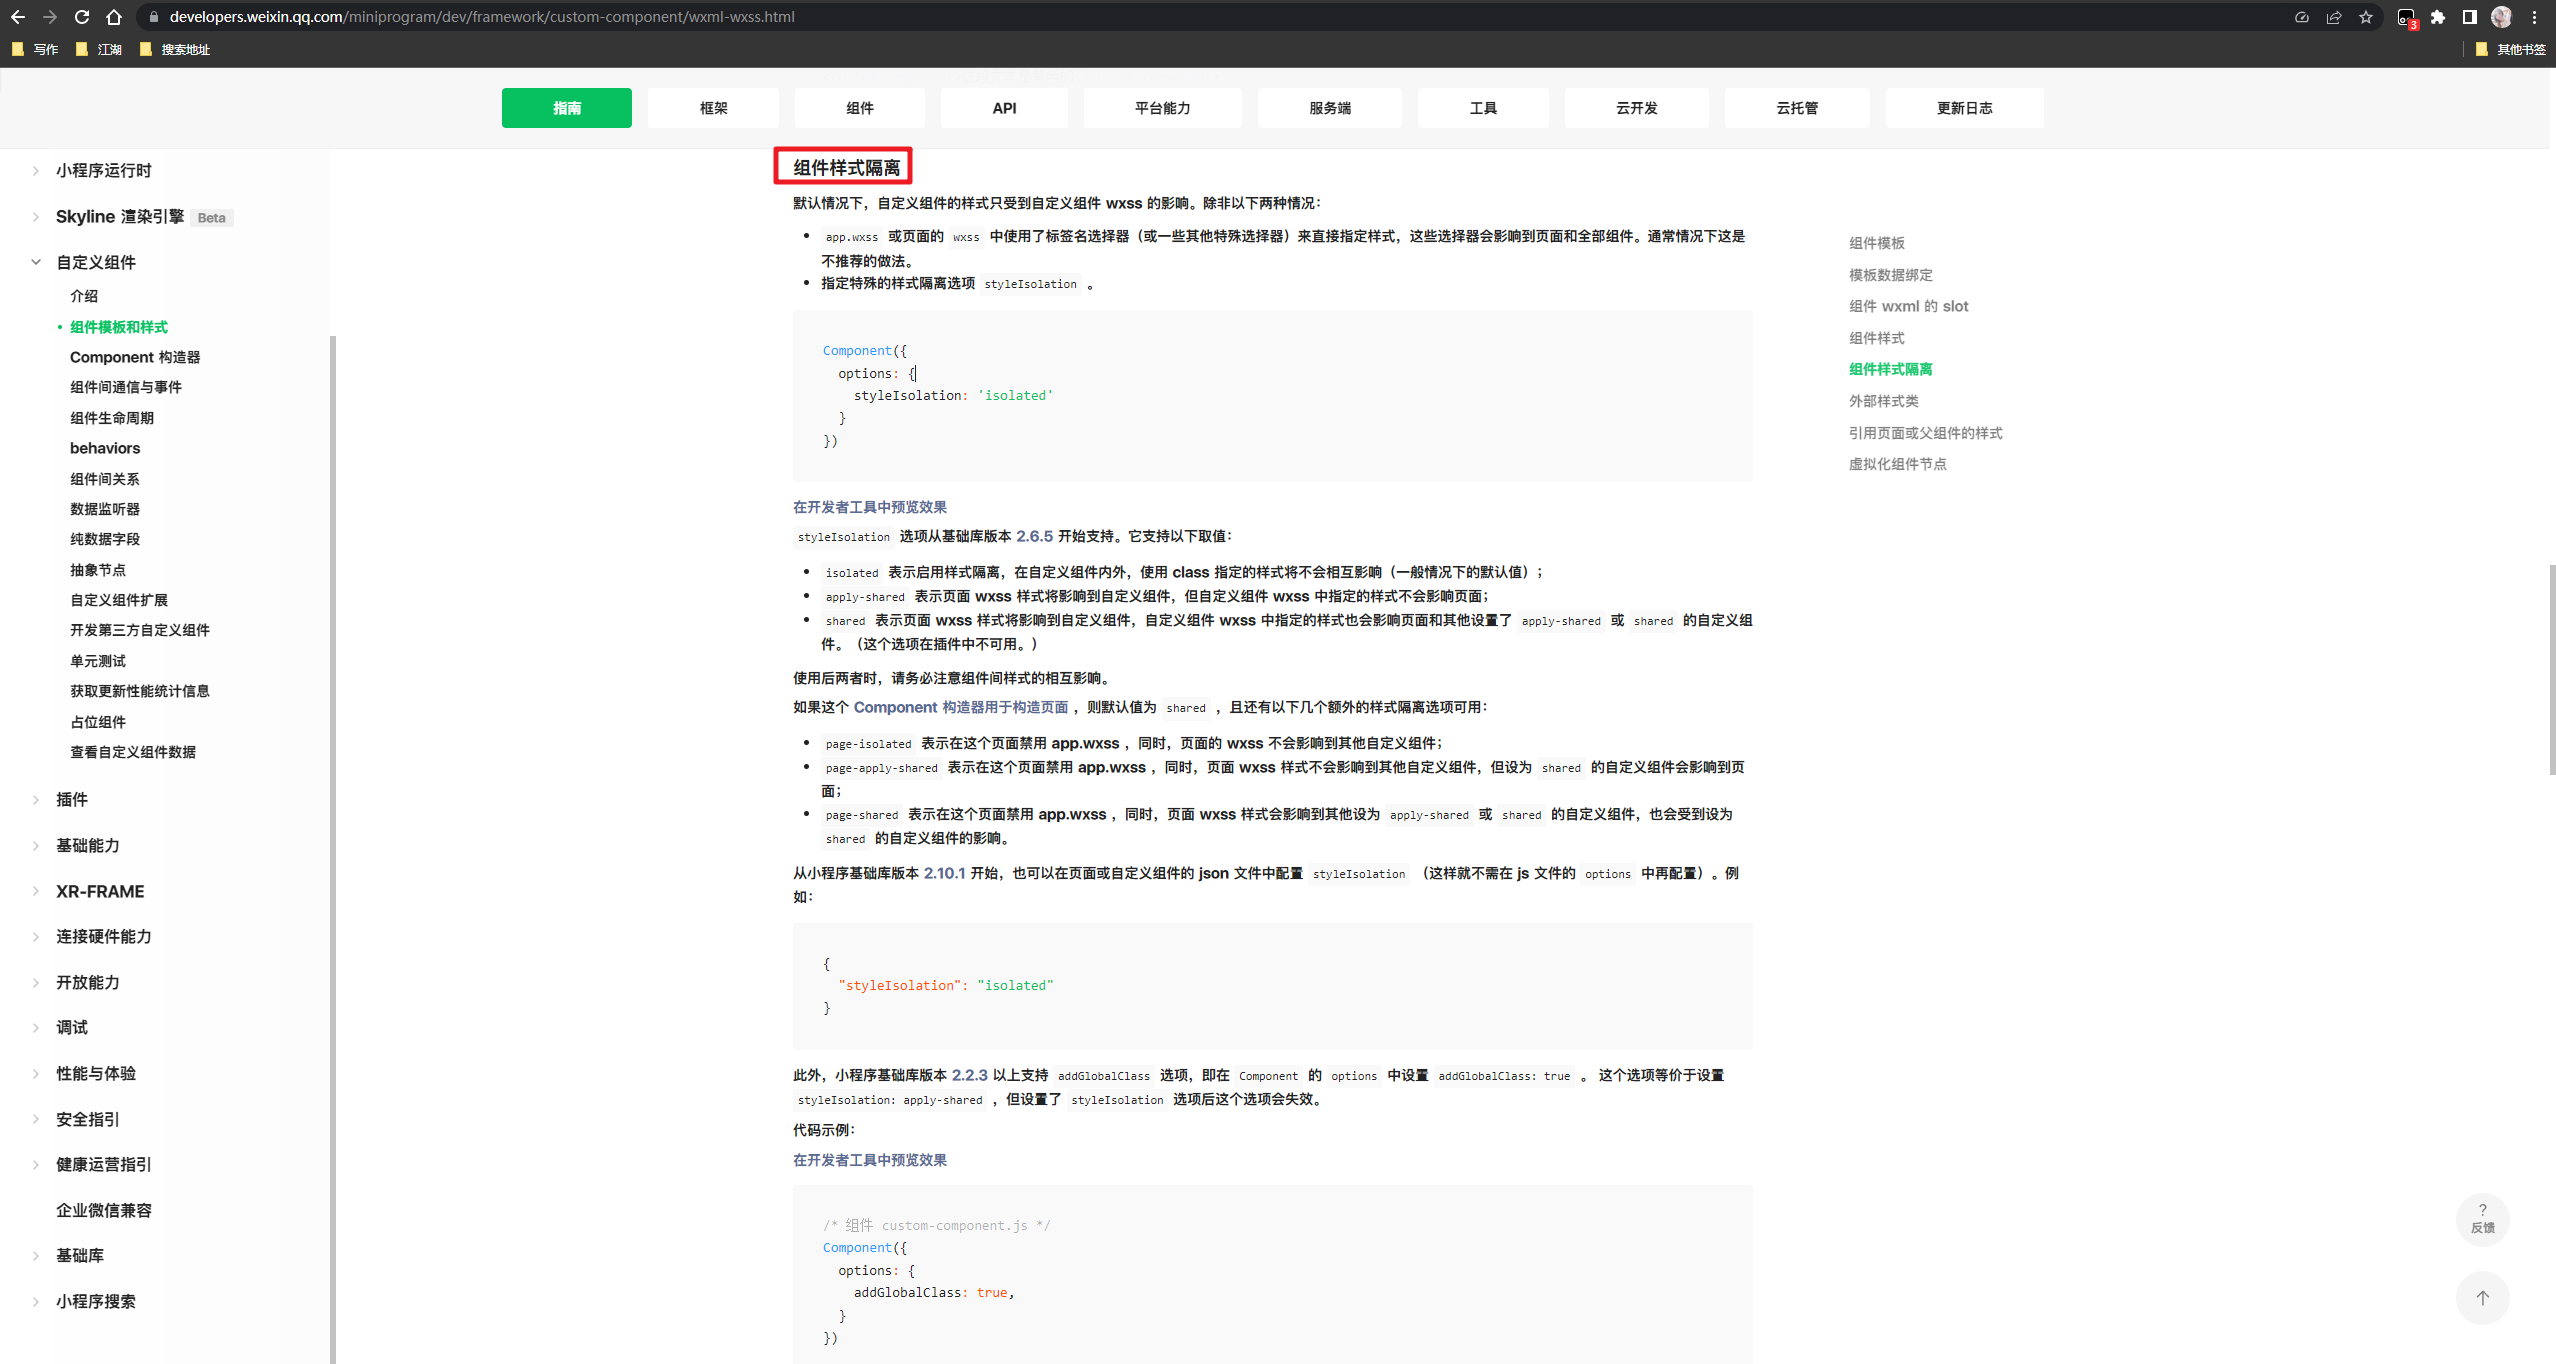Click first 在开发者工具中预览效果 link

pyautogui.click(x=869, y=507)
